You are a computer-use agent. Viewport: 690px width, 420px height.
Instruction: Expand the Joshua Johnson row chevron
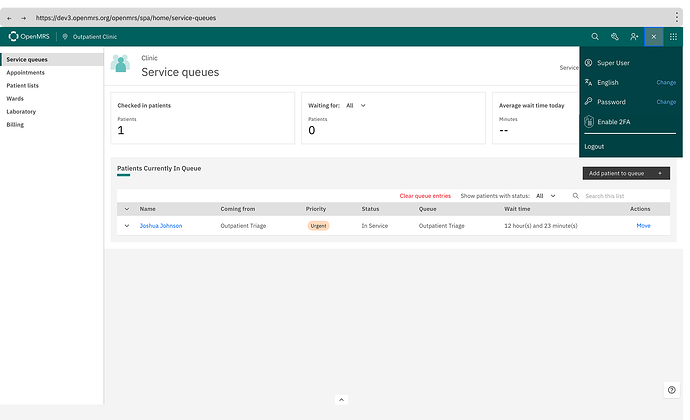click(127, 226)
